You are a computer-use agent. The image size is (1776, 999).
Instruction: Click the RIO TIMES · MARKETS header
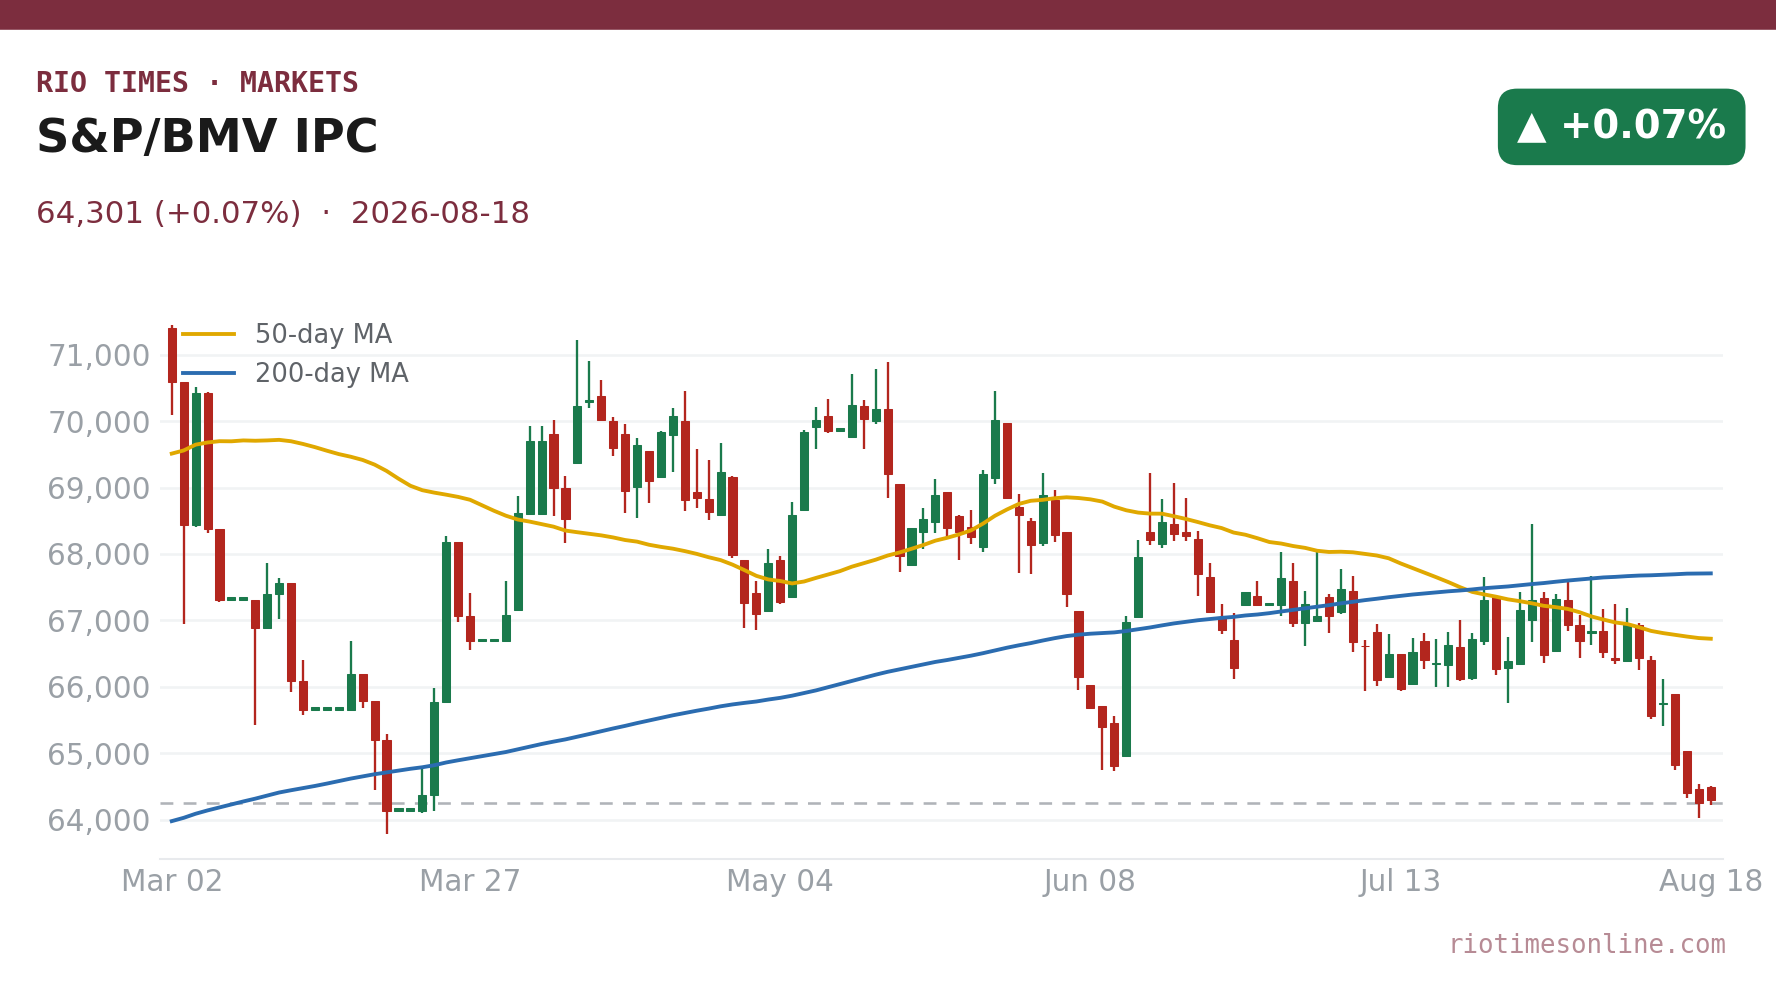[x=197, y=83]
